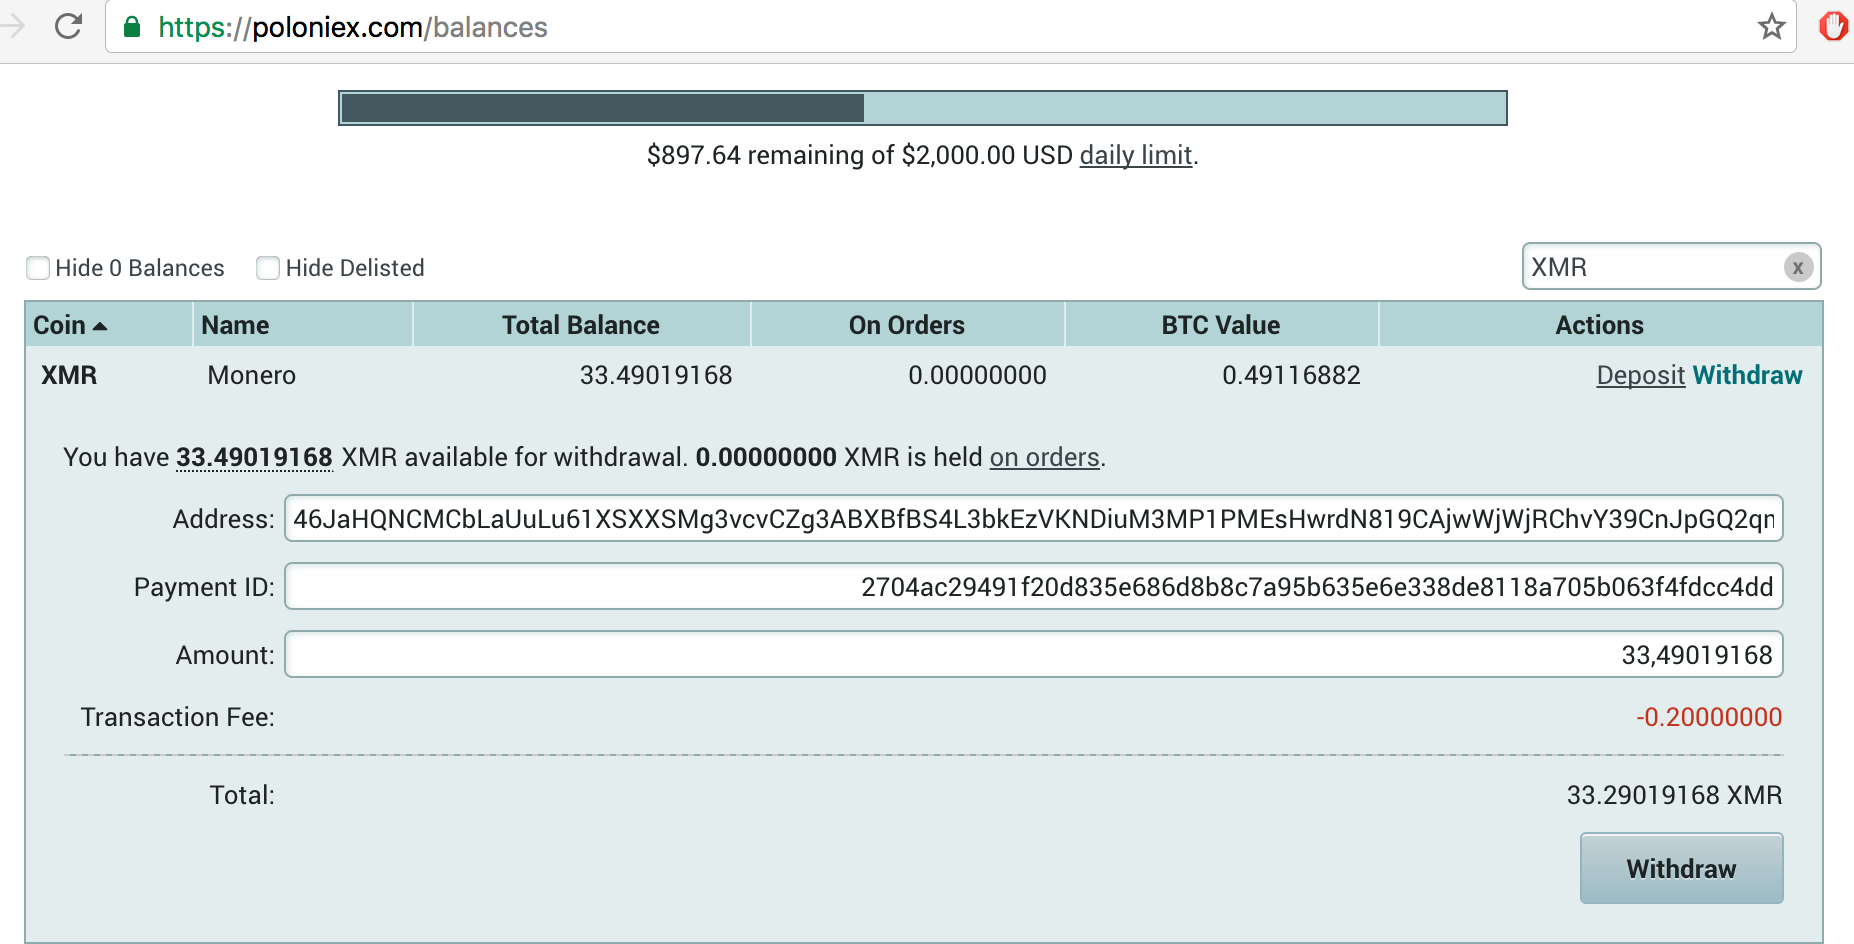Click the Payment ID input box
1854x944 pixels.
coord(1033,587)
